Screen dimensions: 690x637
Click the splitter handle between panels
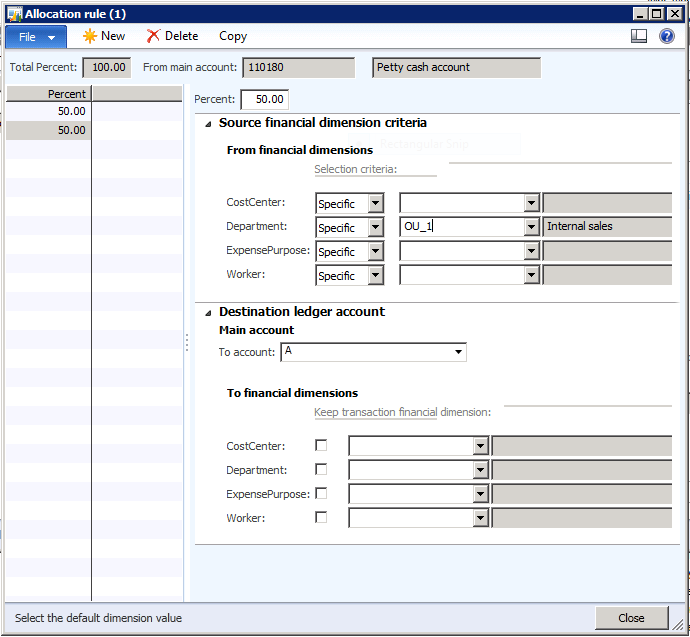(186, 342)
